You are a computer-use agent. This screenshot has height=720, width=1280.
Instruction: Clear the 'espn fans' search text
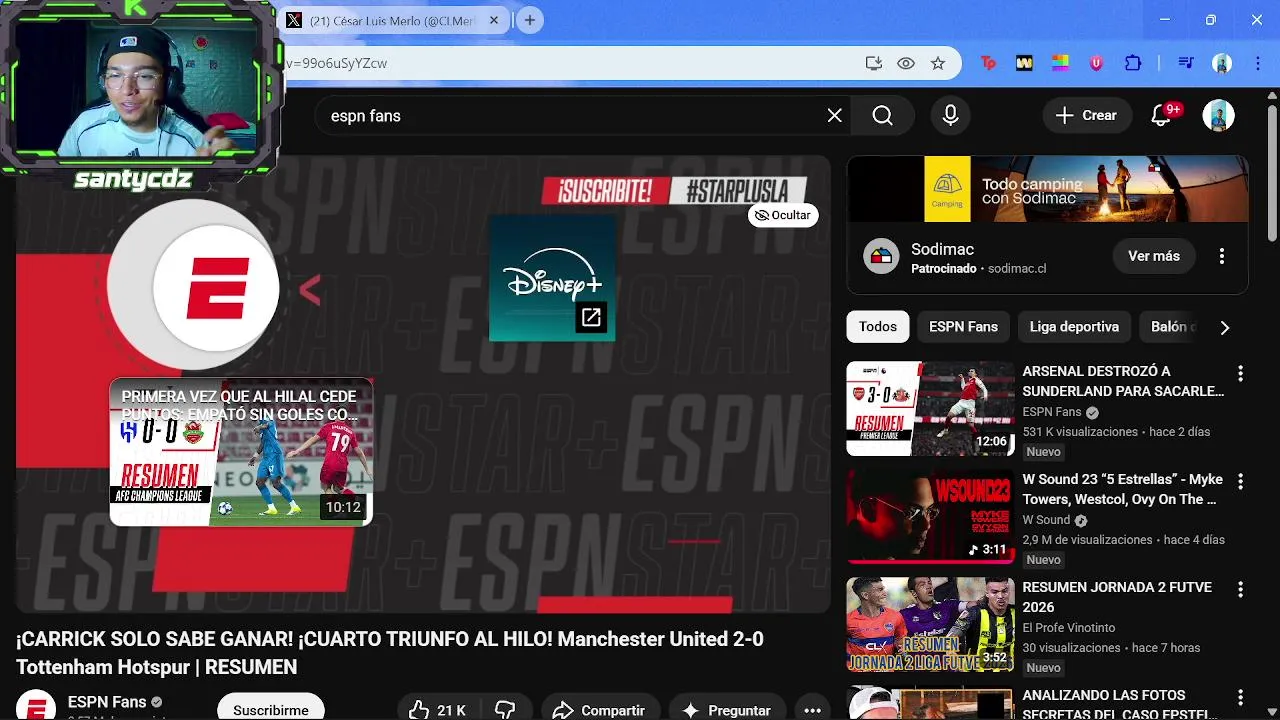(x=835, y=116)
